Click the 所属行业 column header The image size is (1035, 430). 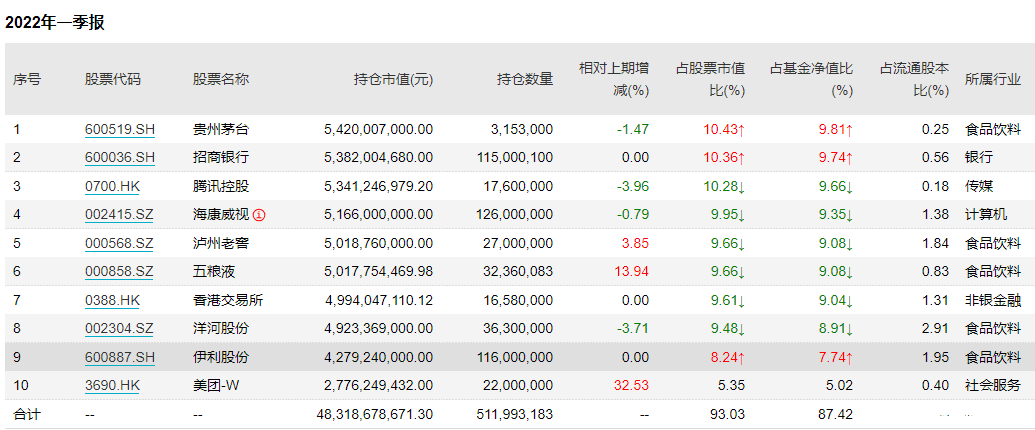click(x=993, y=80)
